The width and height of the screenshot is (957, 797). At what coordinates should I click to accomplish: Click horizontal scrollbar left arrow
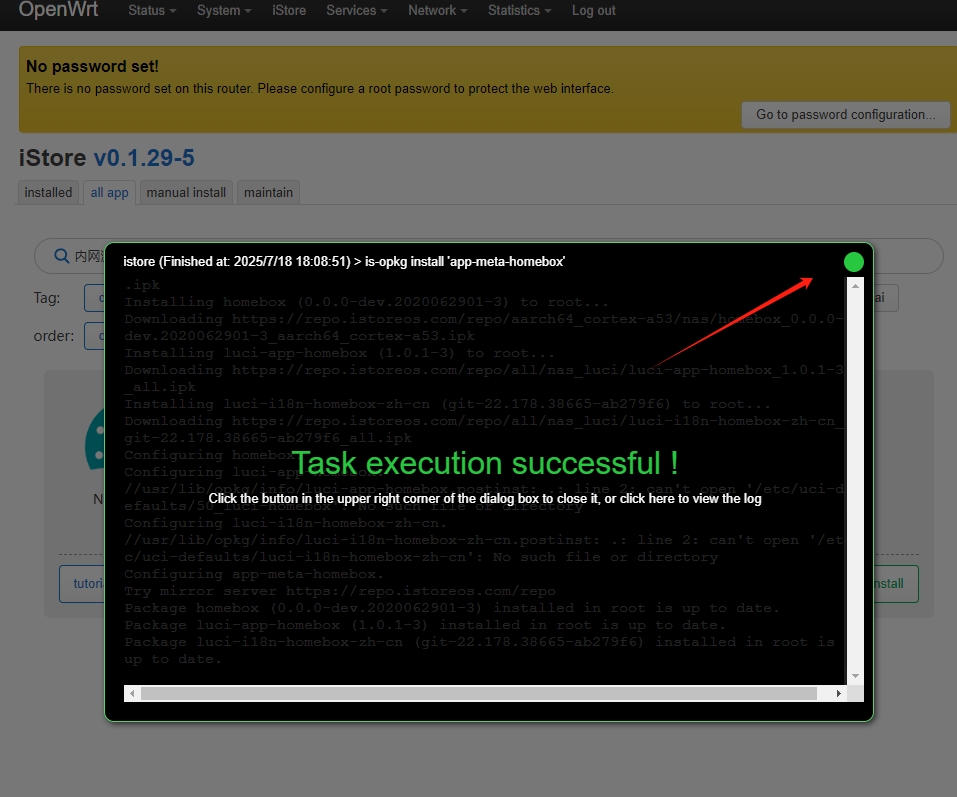pyautogui.click(x=132, y=693)
